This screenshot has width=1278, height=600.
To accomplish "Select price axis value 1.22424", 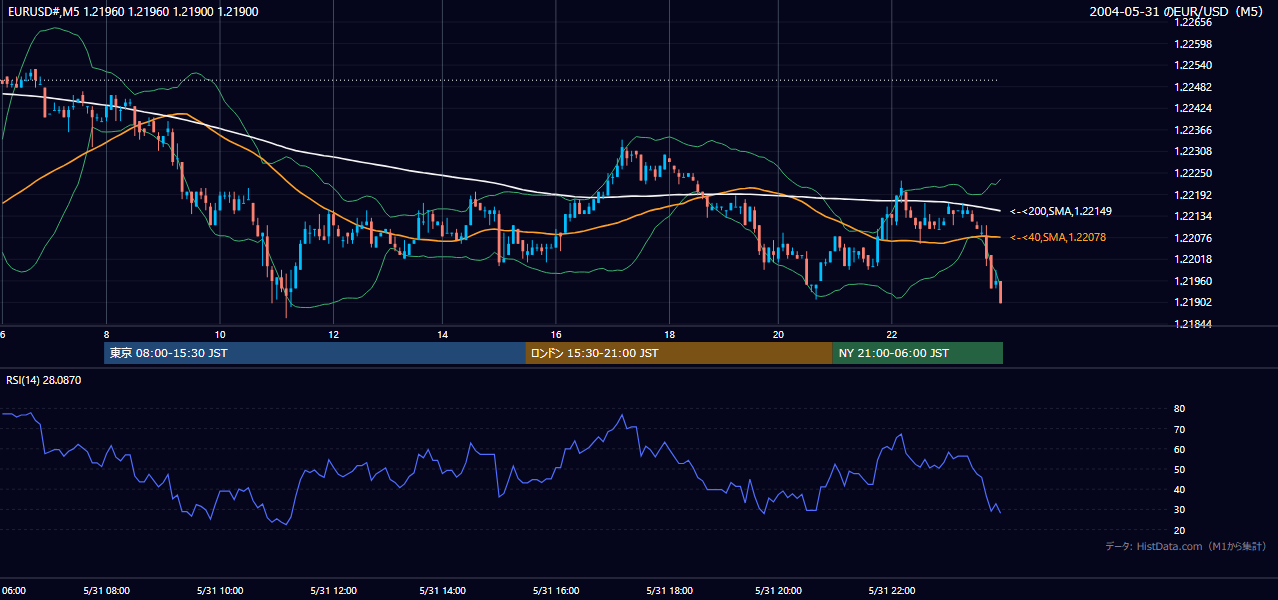I will (x=1194, y=109).
